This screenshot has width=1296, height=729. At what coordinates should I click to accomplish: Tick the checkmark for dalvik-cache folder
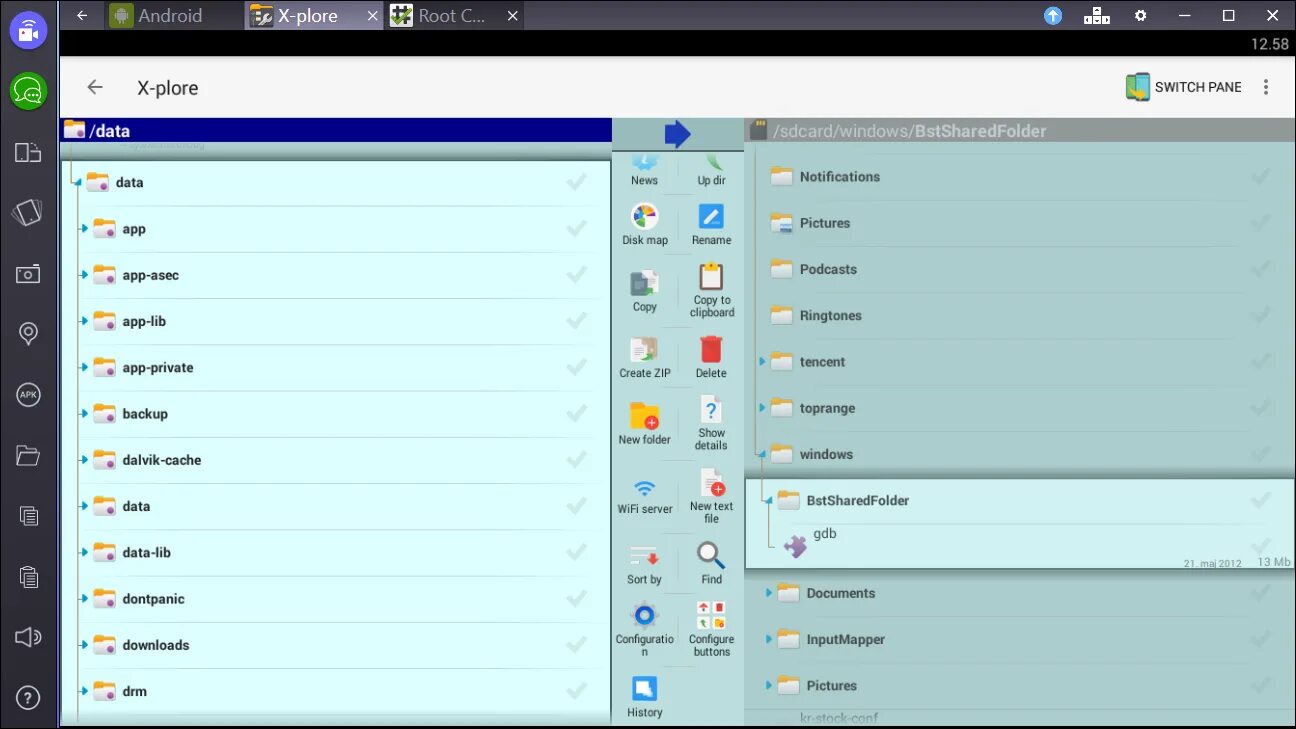[x=577, y=459]
